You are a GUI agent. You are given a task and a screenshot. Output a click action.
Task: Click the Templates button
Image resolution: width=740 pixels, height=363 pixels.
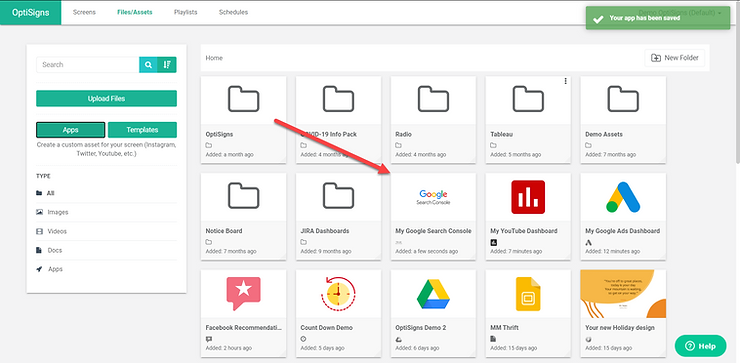(x=142, y=130)
